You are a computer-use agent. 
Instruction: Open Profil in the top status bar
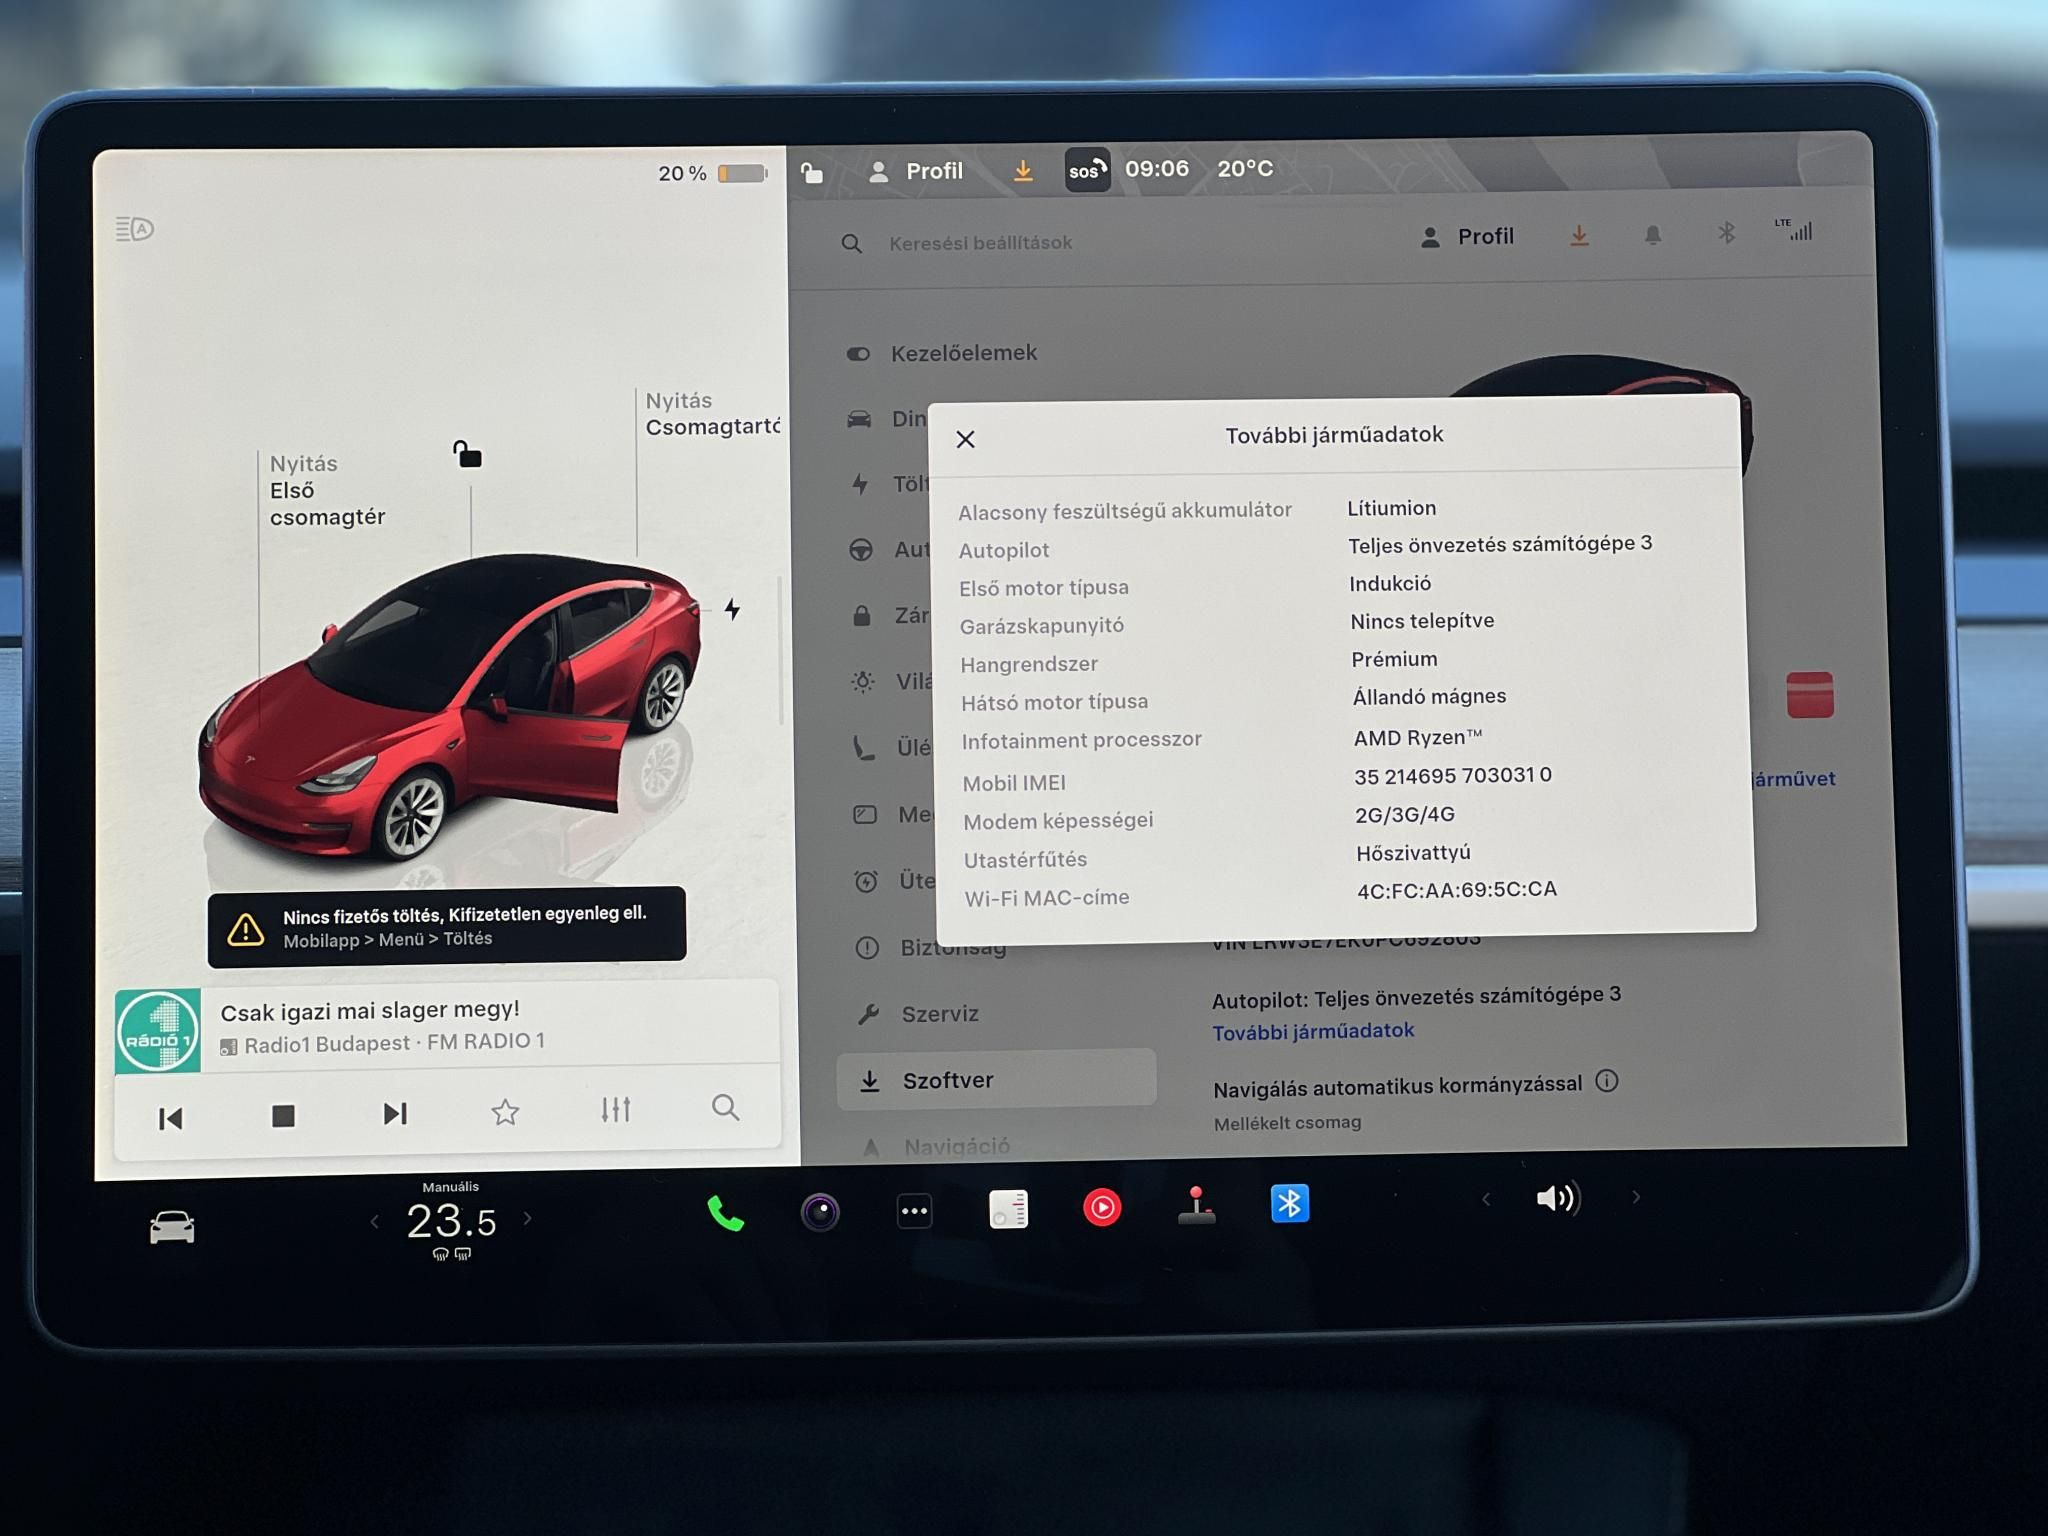coord(915,171)
